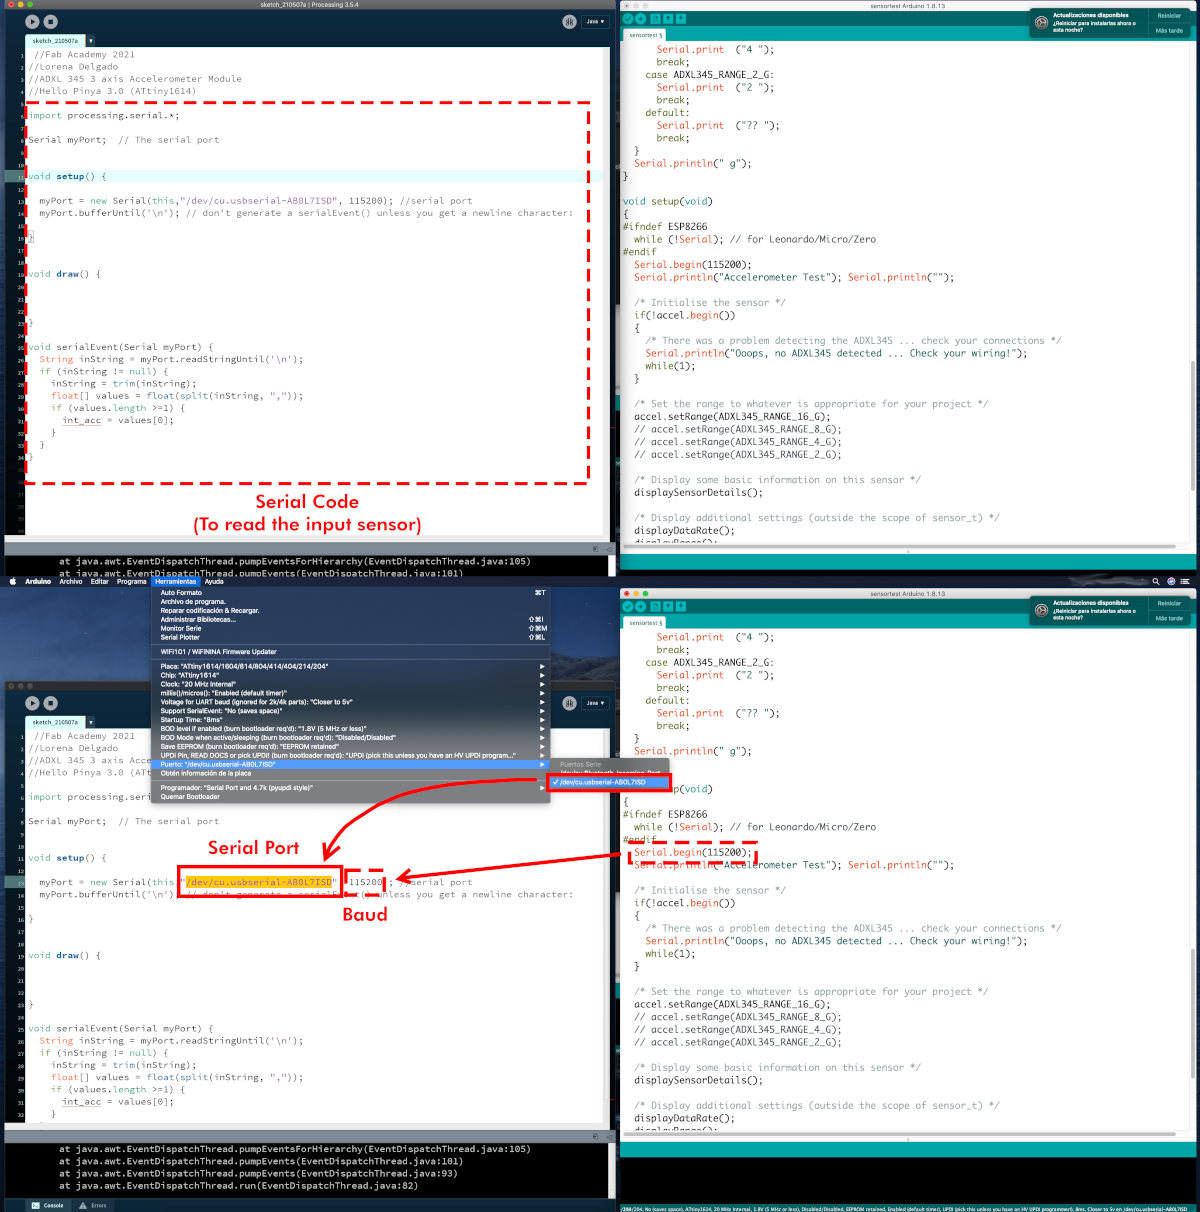Open Monitor Serie from the menu
This screenshot has width=1200, height=1212.
click(352, 629)
